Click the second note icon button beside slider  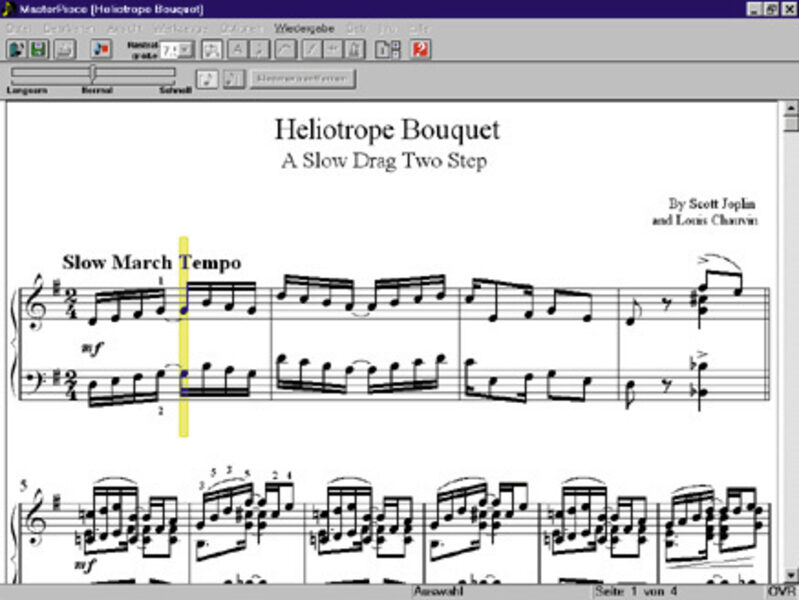coord(233,79)
